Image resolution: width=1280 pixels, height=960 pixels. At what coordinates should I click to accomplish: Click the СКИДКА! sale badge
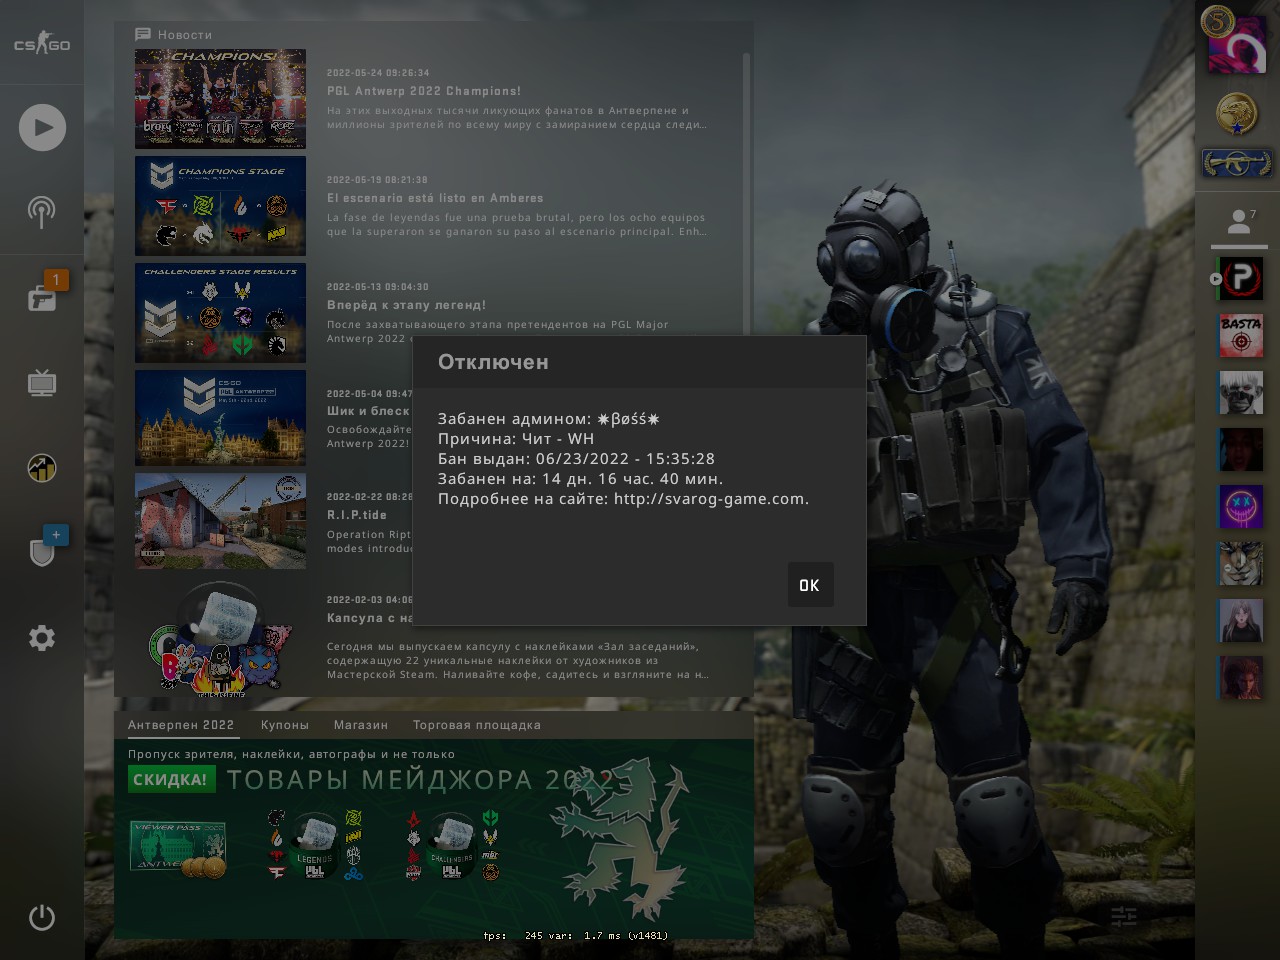click(x=171, y=780)
